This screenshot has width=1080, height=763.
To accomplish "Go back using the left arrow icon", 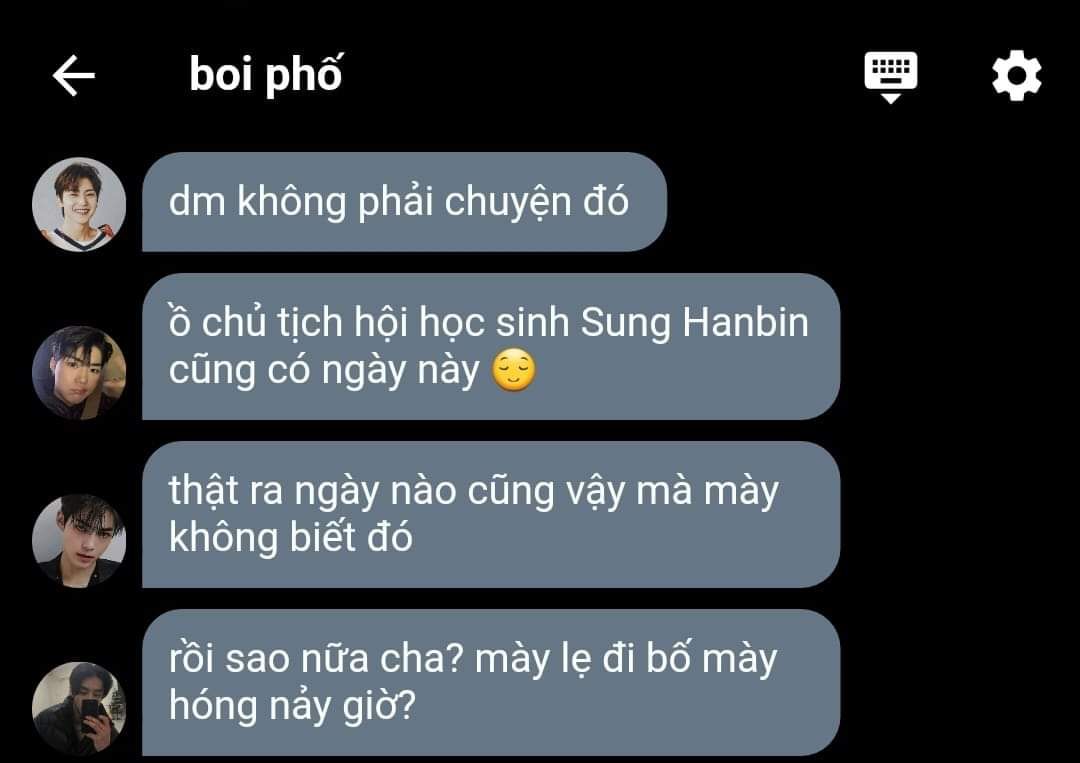I will pyautogui.click(x=74, y=76).
